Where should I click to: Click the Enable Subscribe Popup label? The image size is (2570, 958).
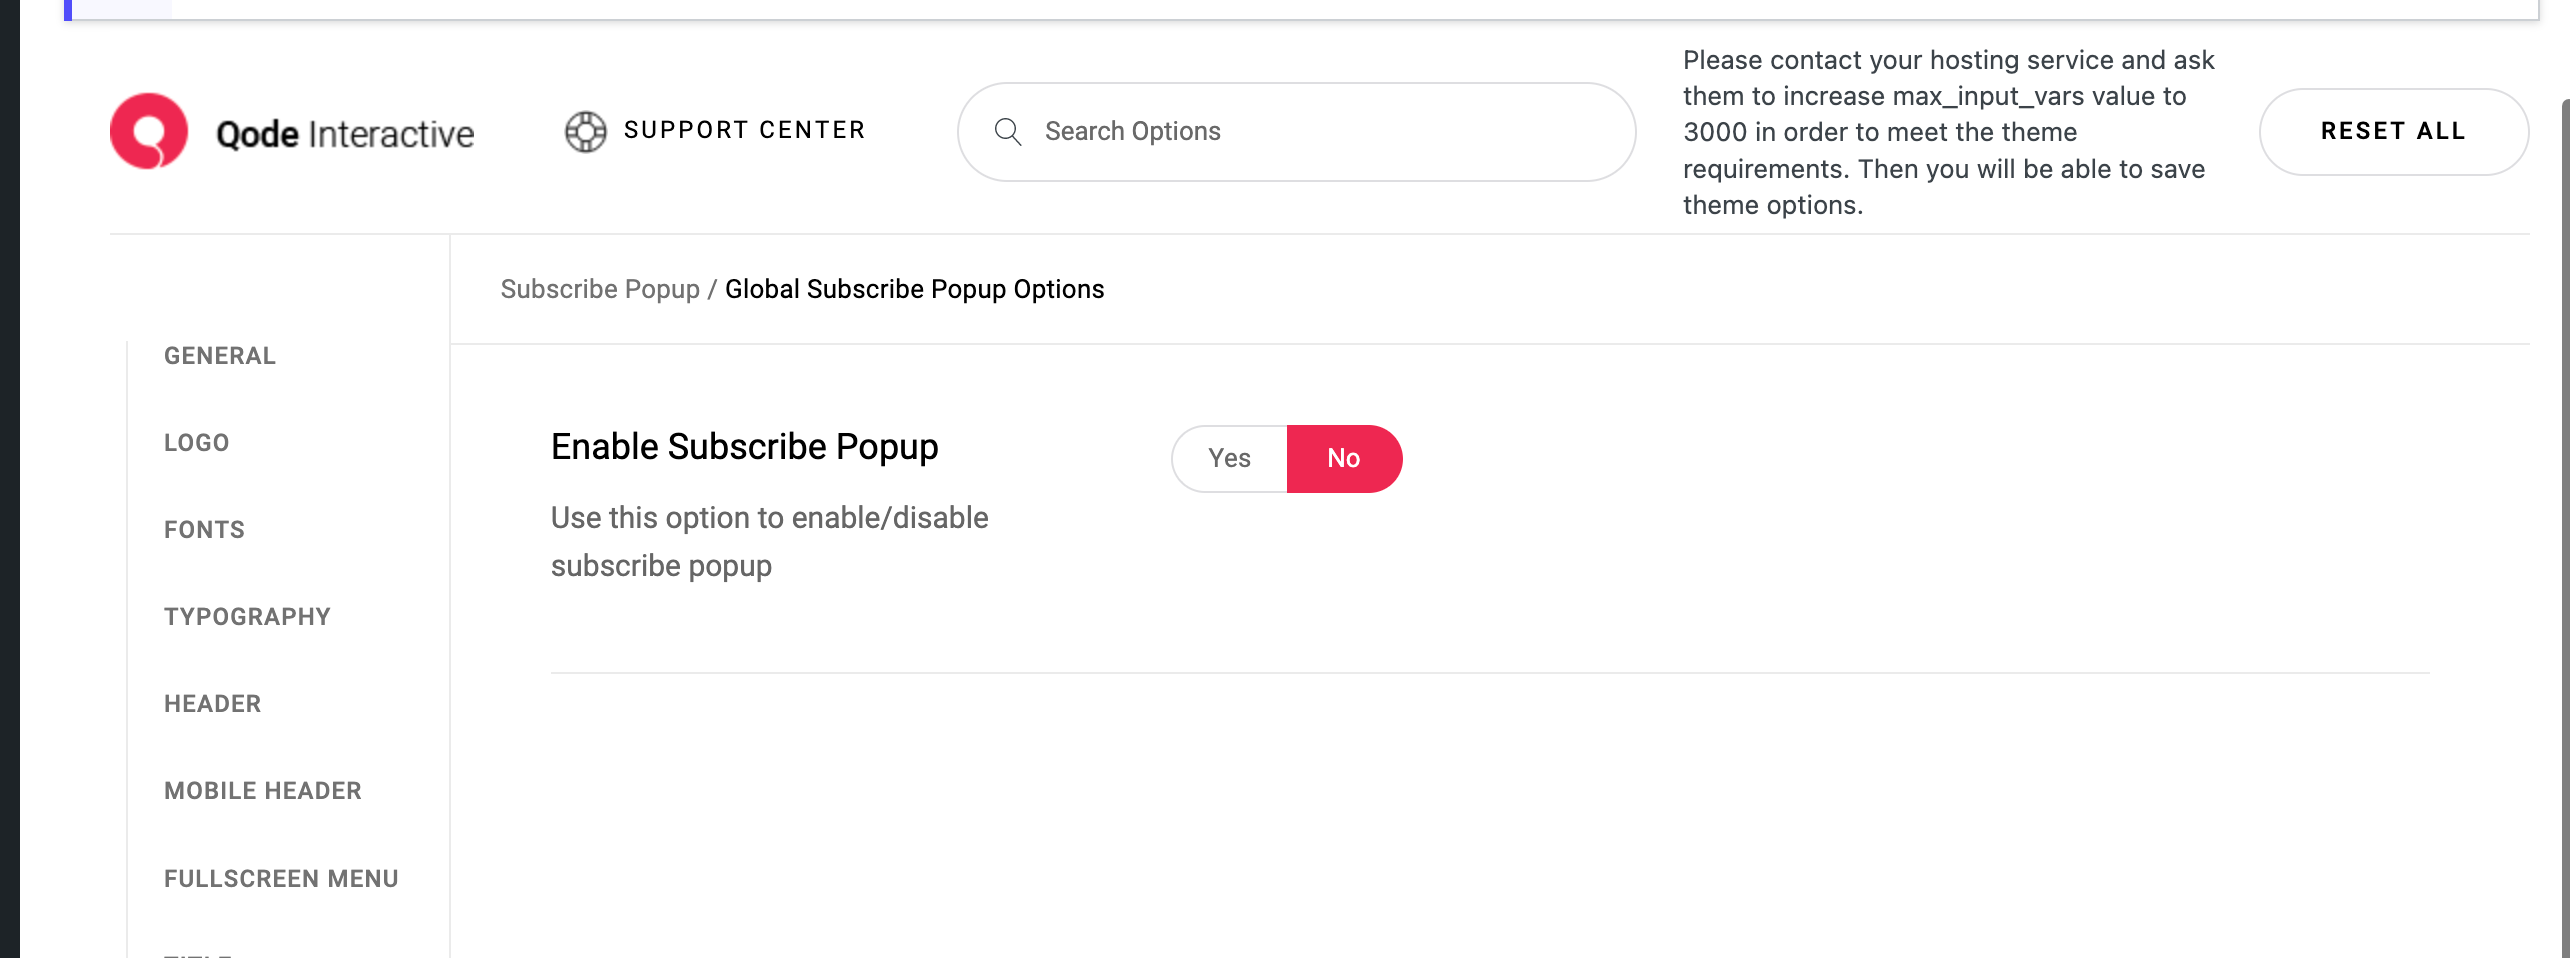(x=744, y=446)
